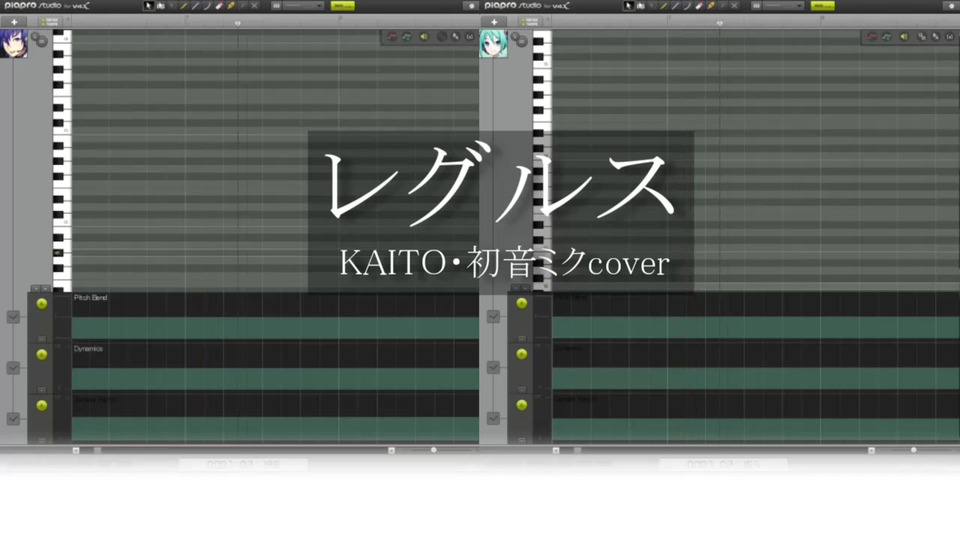Toggle the grid snap button in right toolbar
This screenshot has height=540, width=960.
tap(756, 6)
